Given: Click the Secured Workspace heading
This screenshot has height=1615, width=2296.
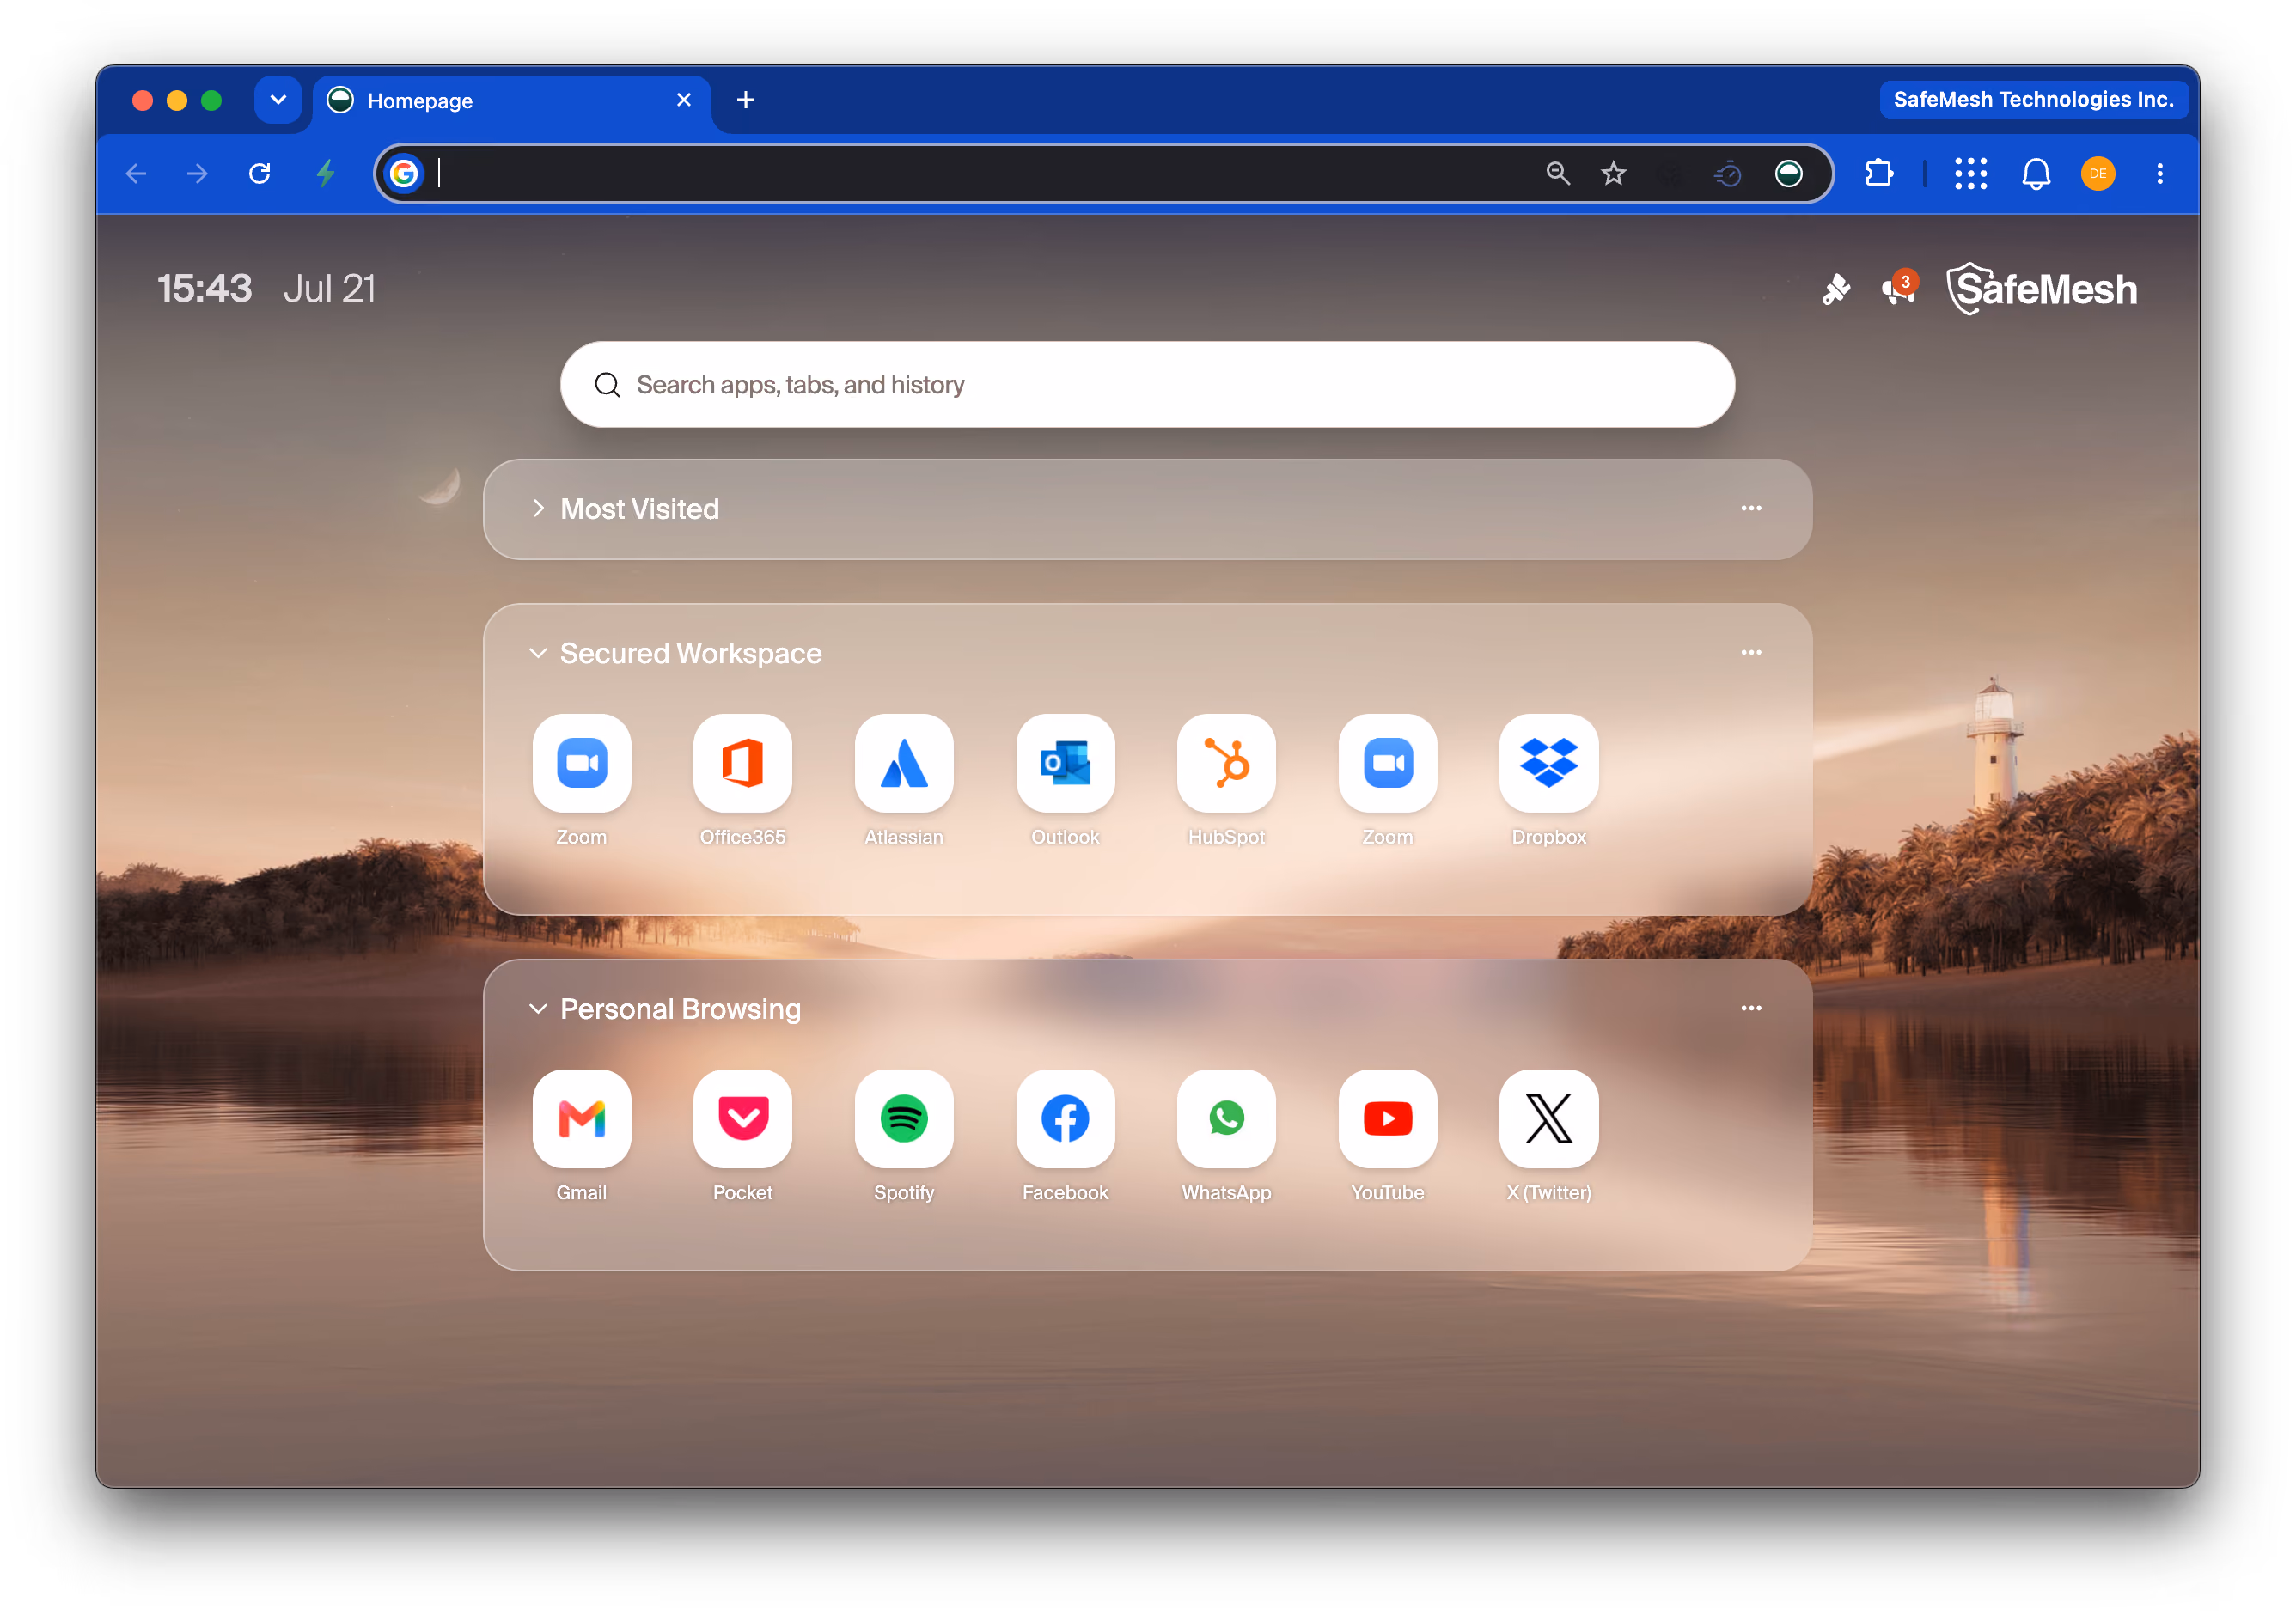Looking at the screenshot, I should pyautogui.click(x=691, y=653).
